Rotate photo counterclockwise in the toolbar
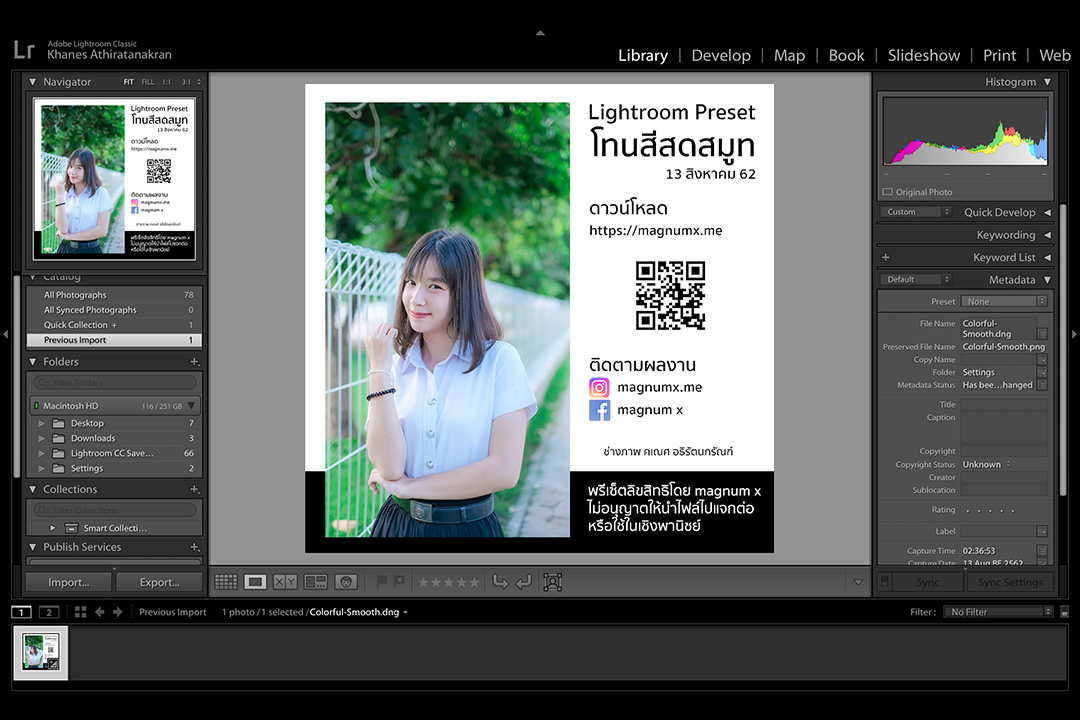 (500, 582)
